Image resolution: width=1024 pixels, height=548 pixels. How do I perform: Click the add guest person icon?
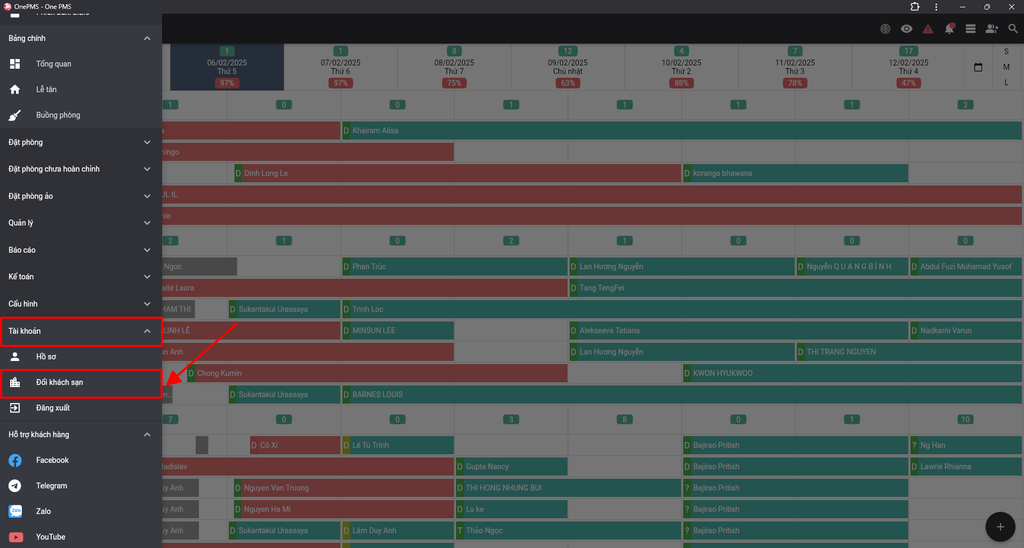[991, 29]
